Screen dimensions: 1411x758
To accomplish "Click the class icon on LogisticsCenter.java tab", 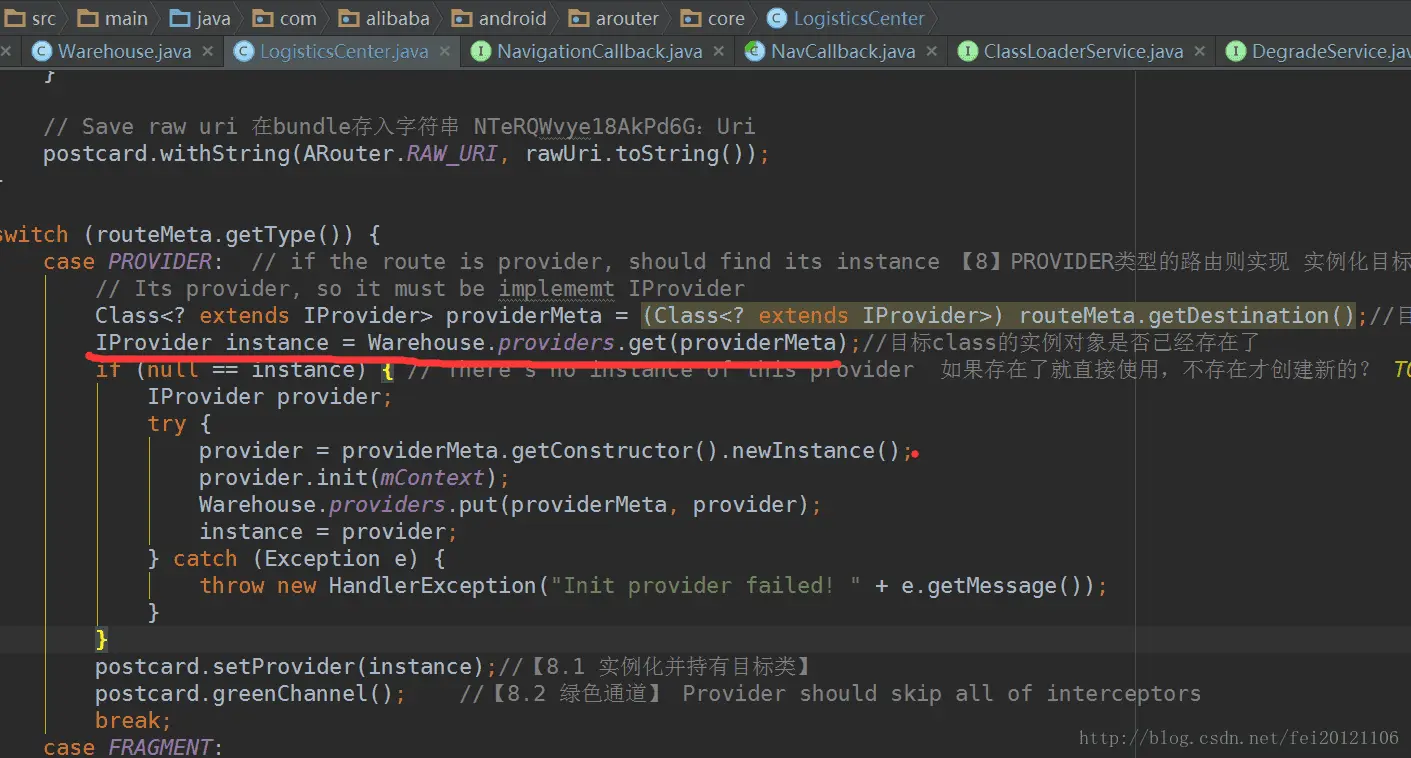I will [243, 51].
